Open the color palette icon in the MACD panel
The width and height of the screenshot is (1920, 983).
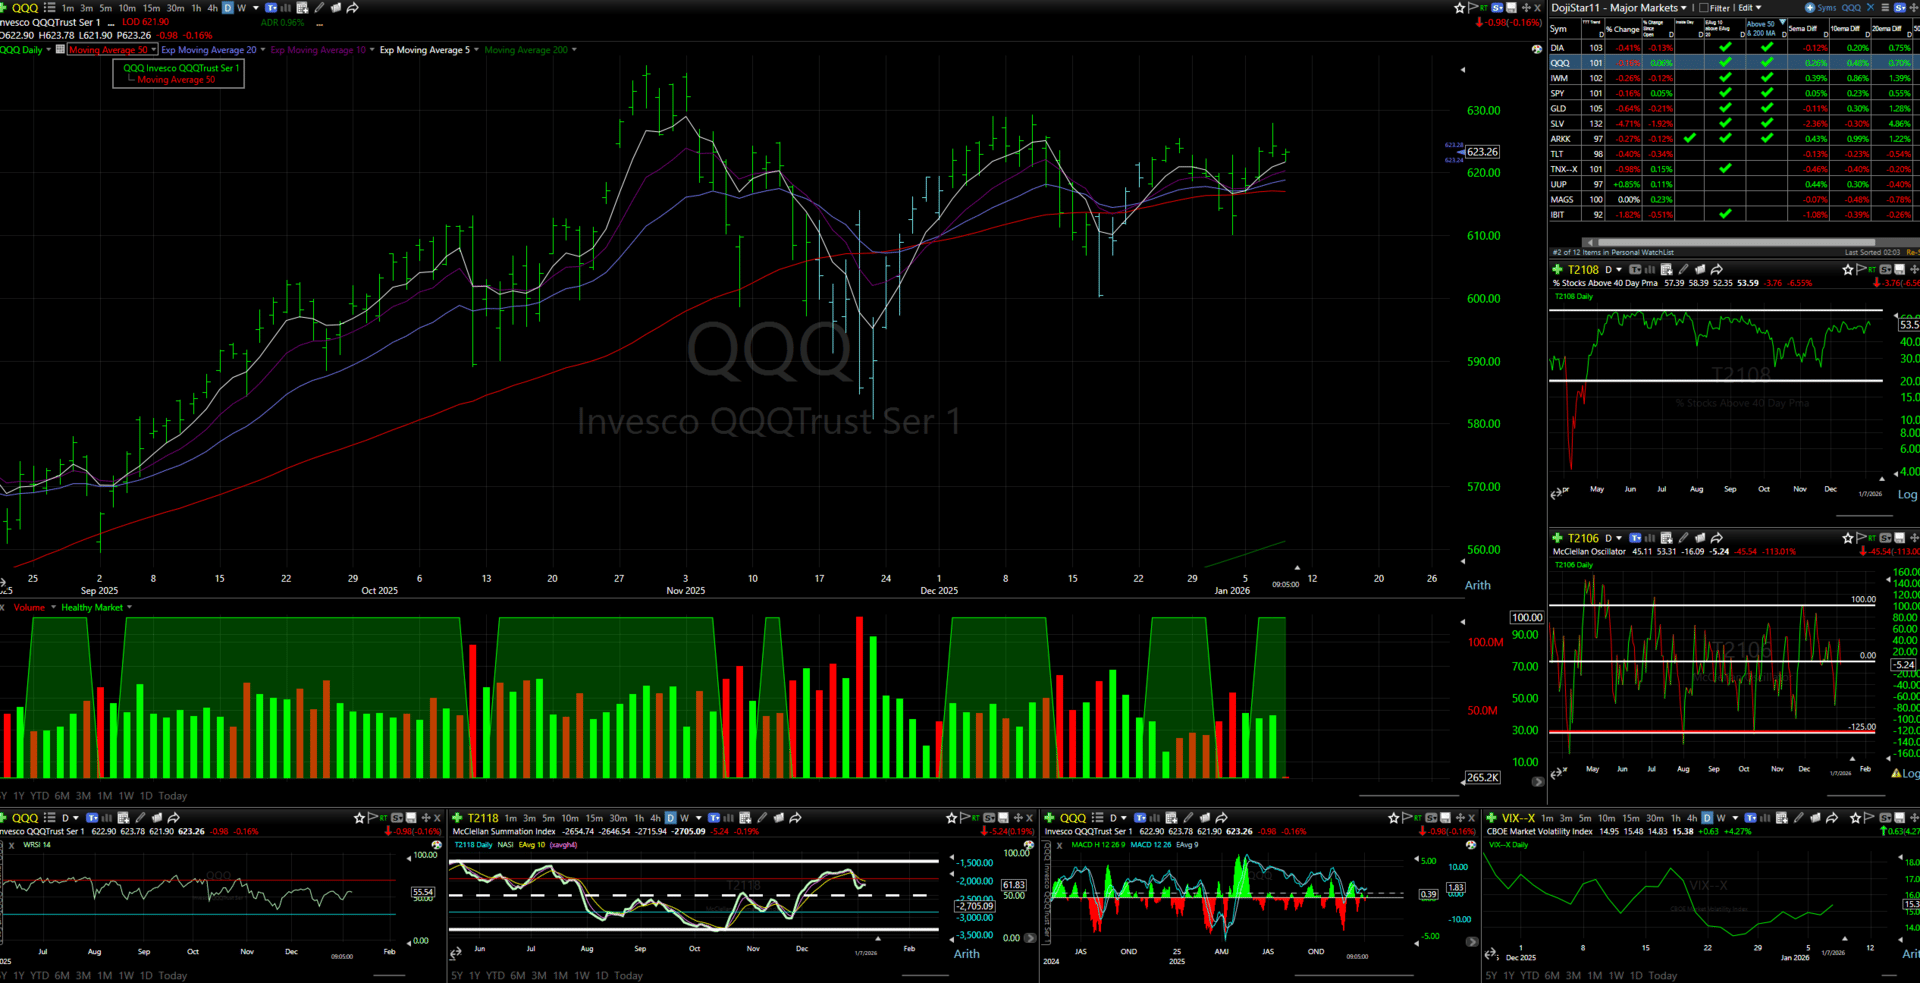click(1470, 845)
